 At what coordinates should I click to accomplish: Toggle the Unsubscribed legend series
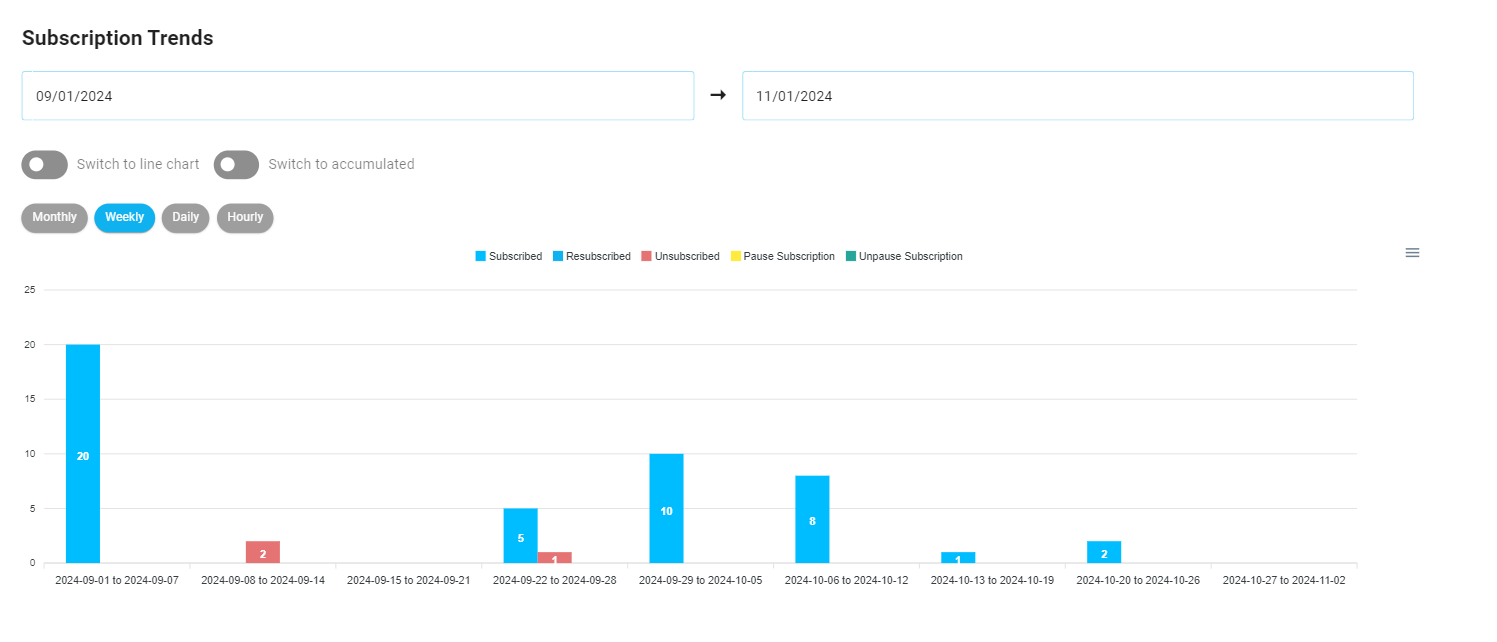click(680, 257)
